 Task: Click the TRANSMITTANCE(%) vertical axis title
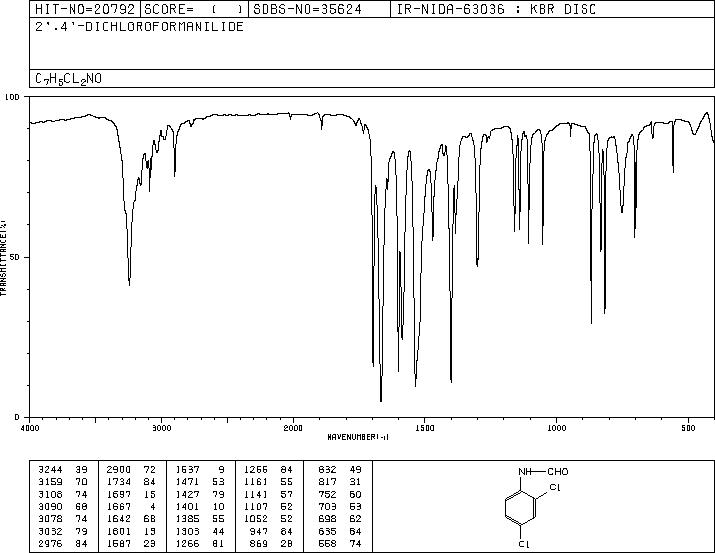pos(3,257)
